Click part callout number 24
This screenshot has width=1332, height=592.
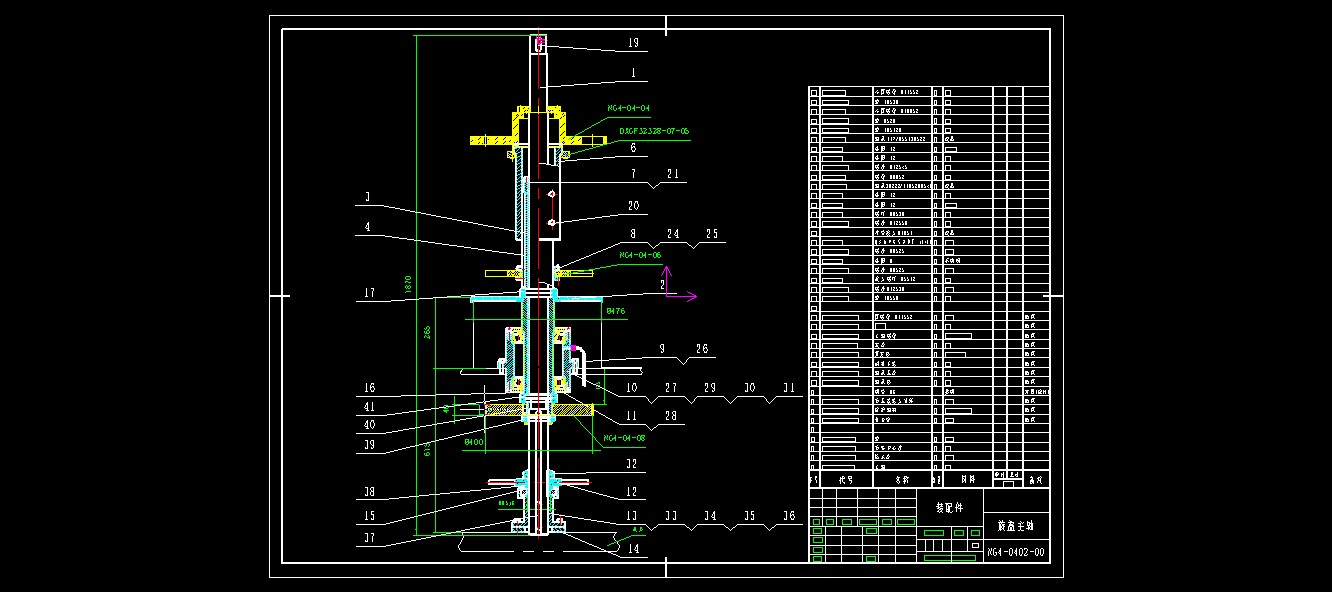pyautogui.click(x=673, y=234)
